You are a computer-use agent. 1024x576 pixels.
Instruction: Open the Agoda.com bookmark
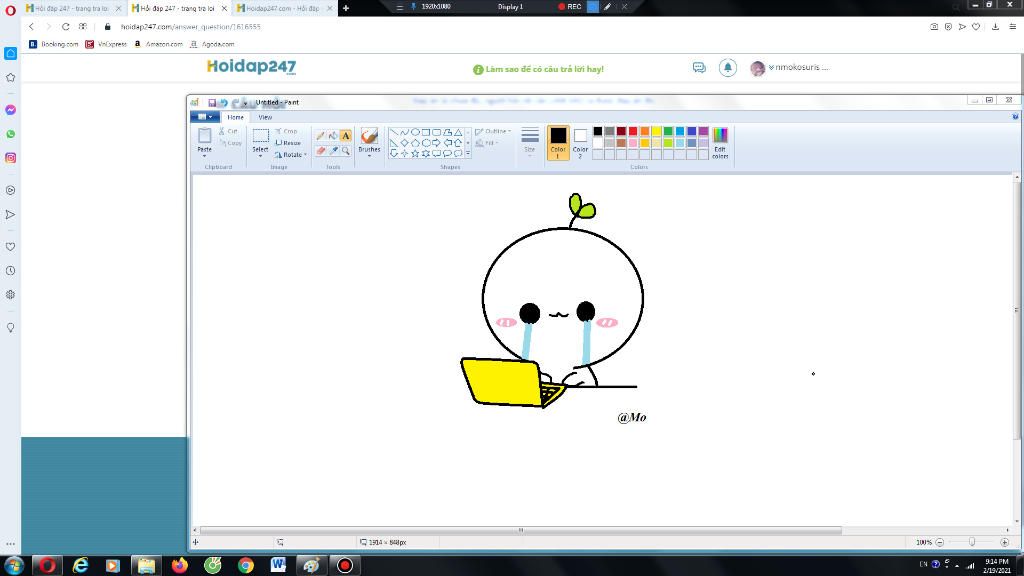[212, 44]
